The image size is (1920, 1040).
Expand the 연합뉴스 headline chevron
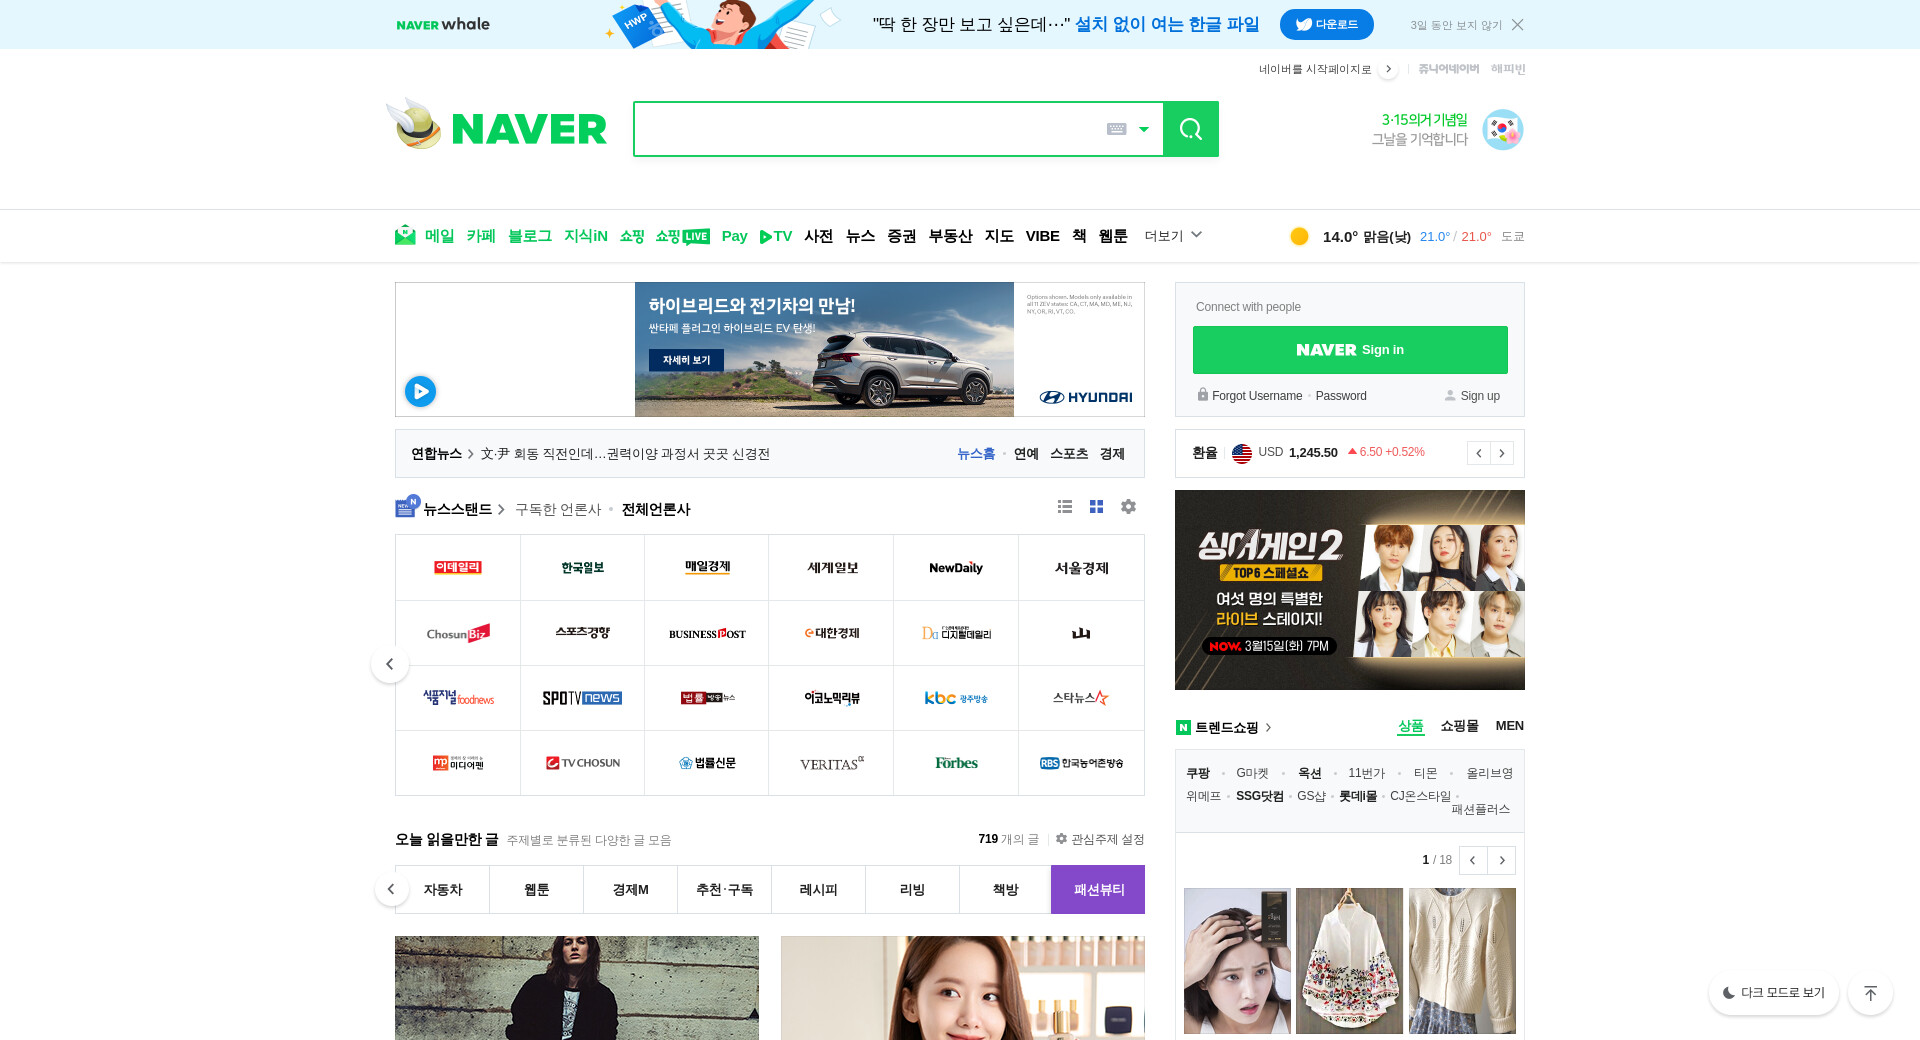pyautogui.click(x=471, y=454)
